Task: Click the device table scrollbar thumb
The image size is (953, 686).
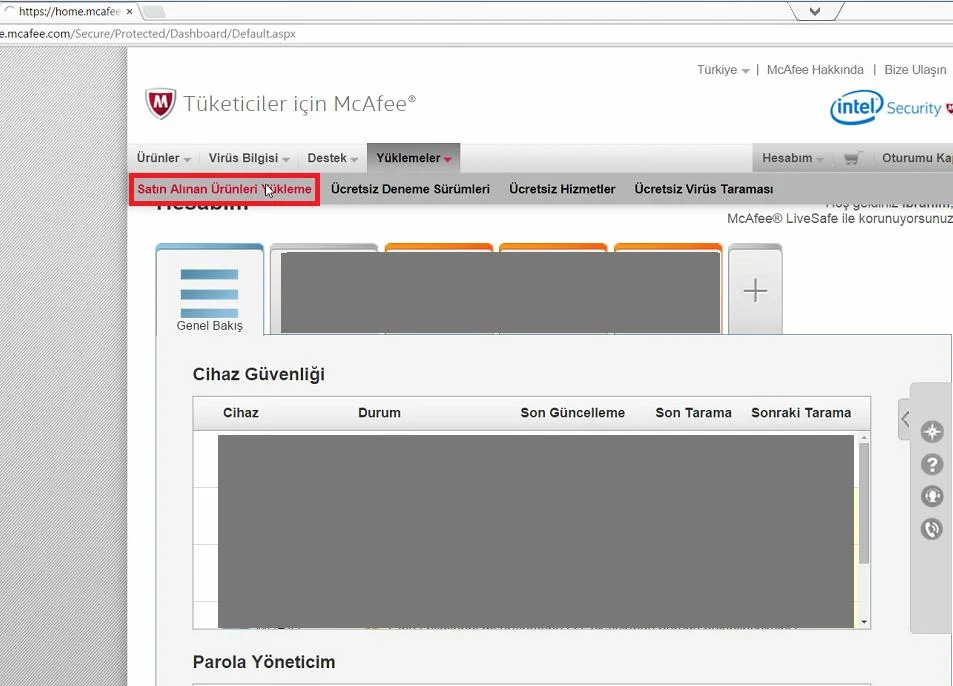Action: 864,503
